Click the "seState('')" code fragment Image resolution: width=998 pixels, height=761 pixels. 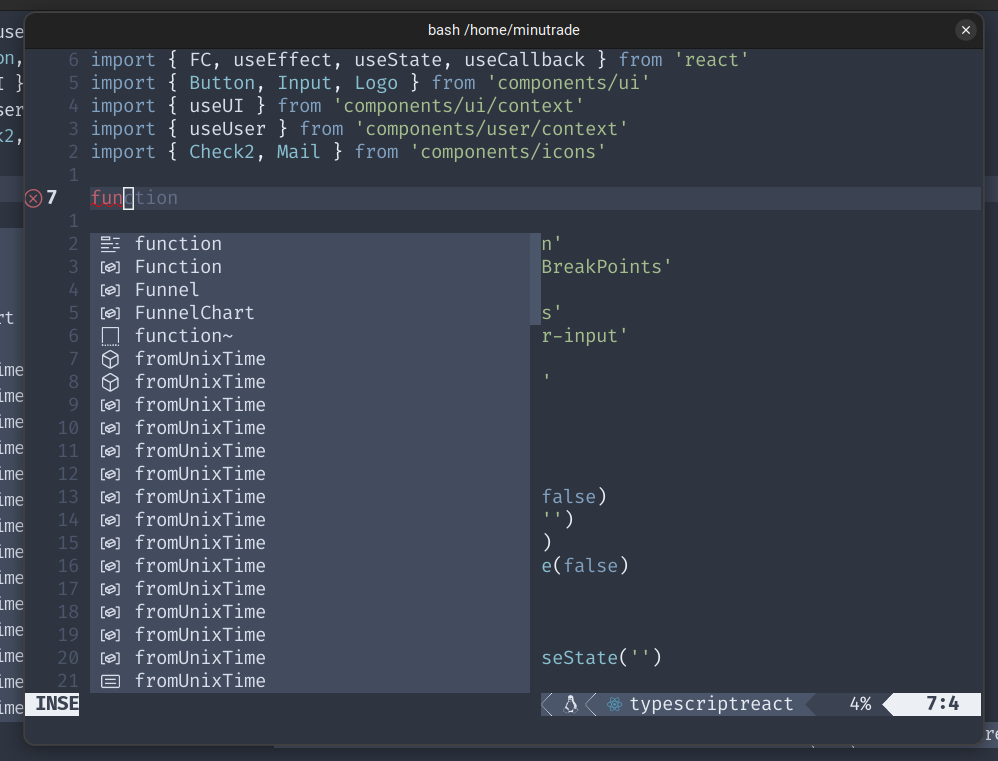point(601,657)
